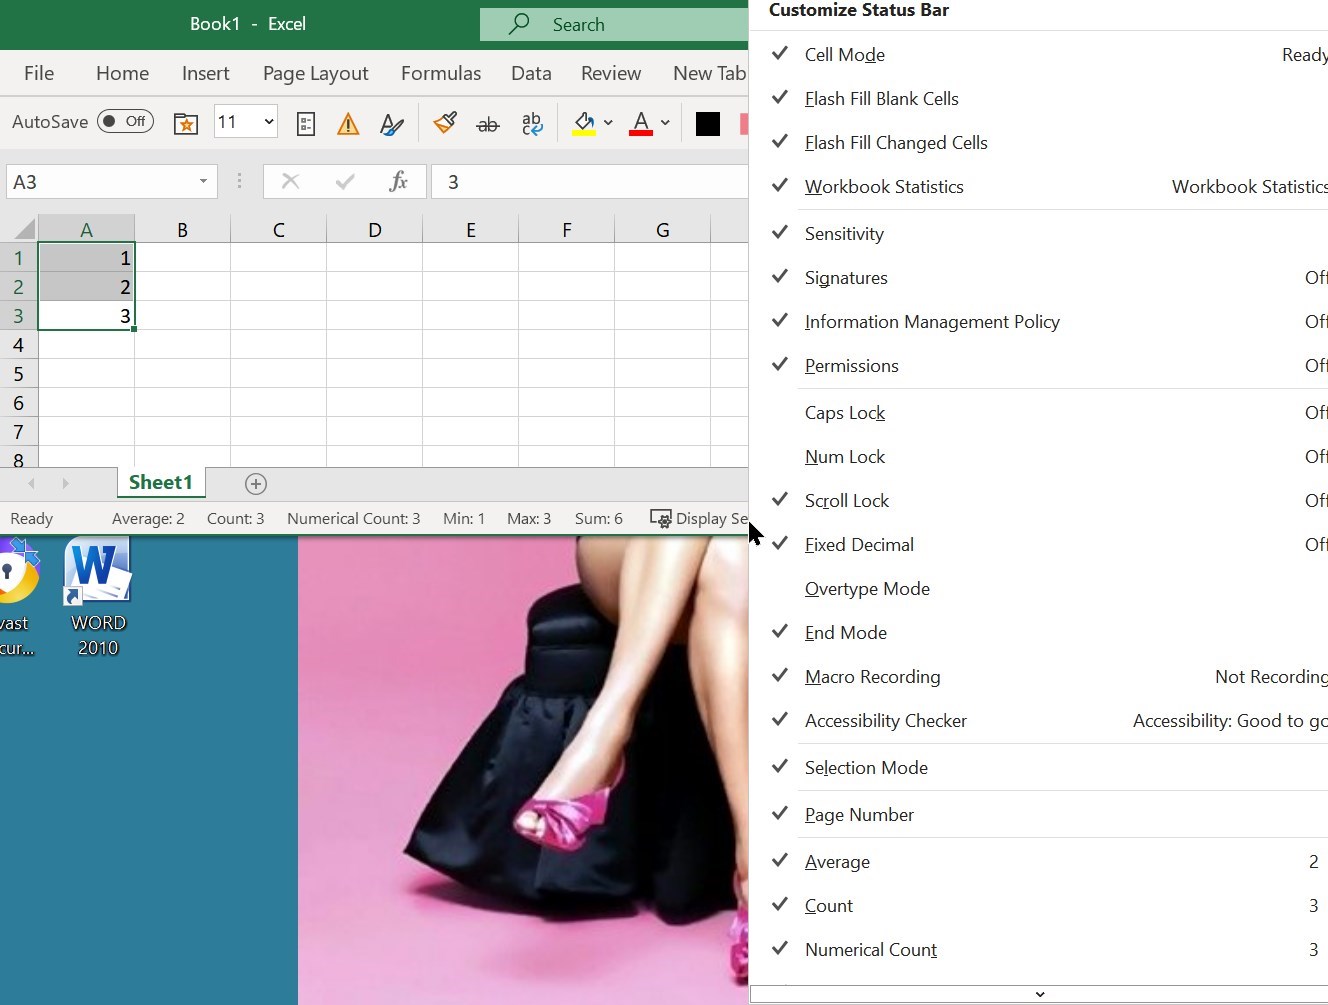Open the Page Layout ribbon tab

[315, 73]
